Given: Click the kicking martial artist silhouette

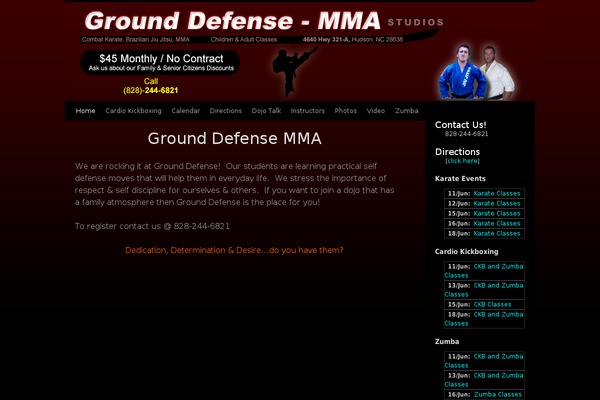Looking at the screenshot, I should click(293, 71).
